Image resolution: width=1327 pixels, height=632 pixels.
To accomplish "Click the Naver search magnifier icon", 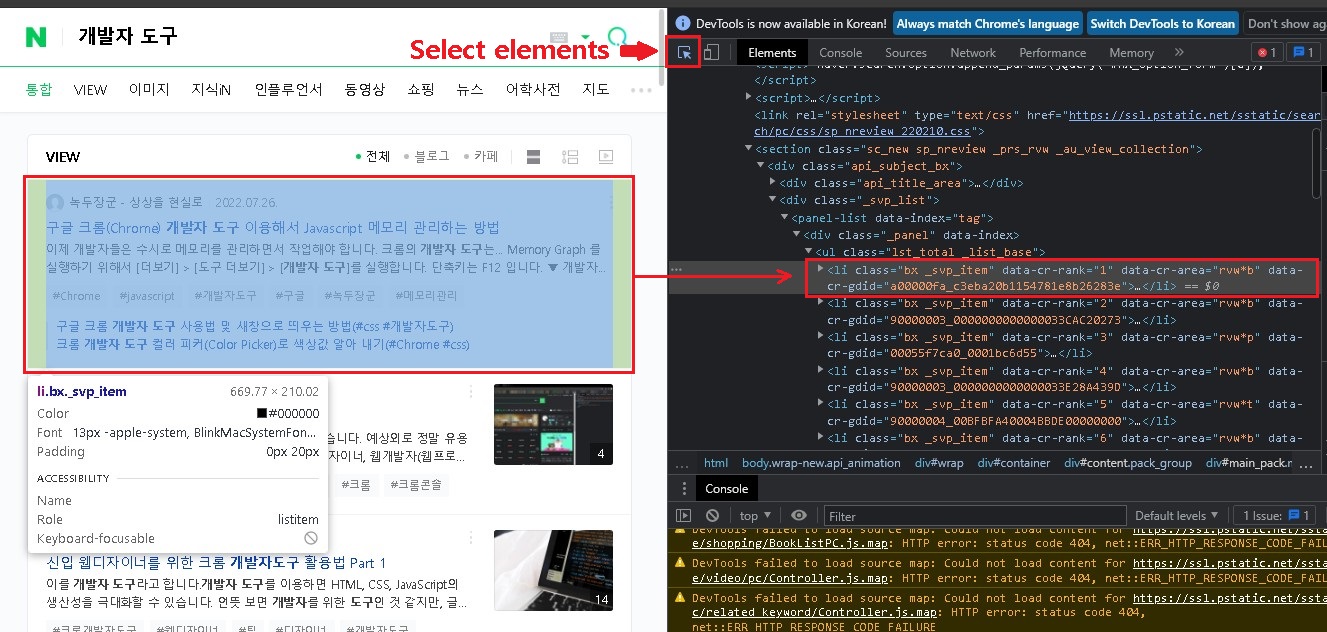I will coord(618,38).
